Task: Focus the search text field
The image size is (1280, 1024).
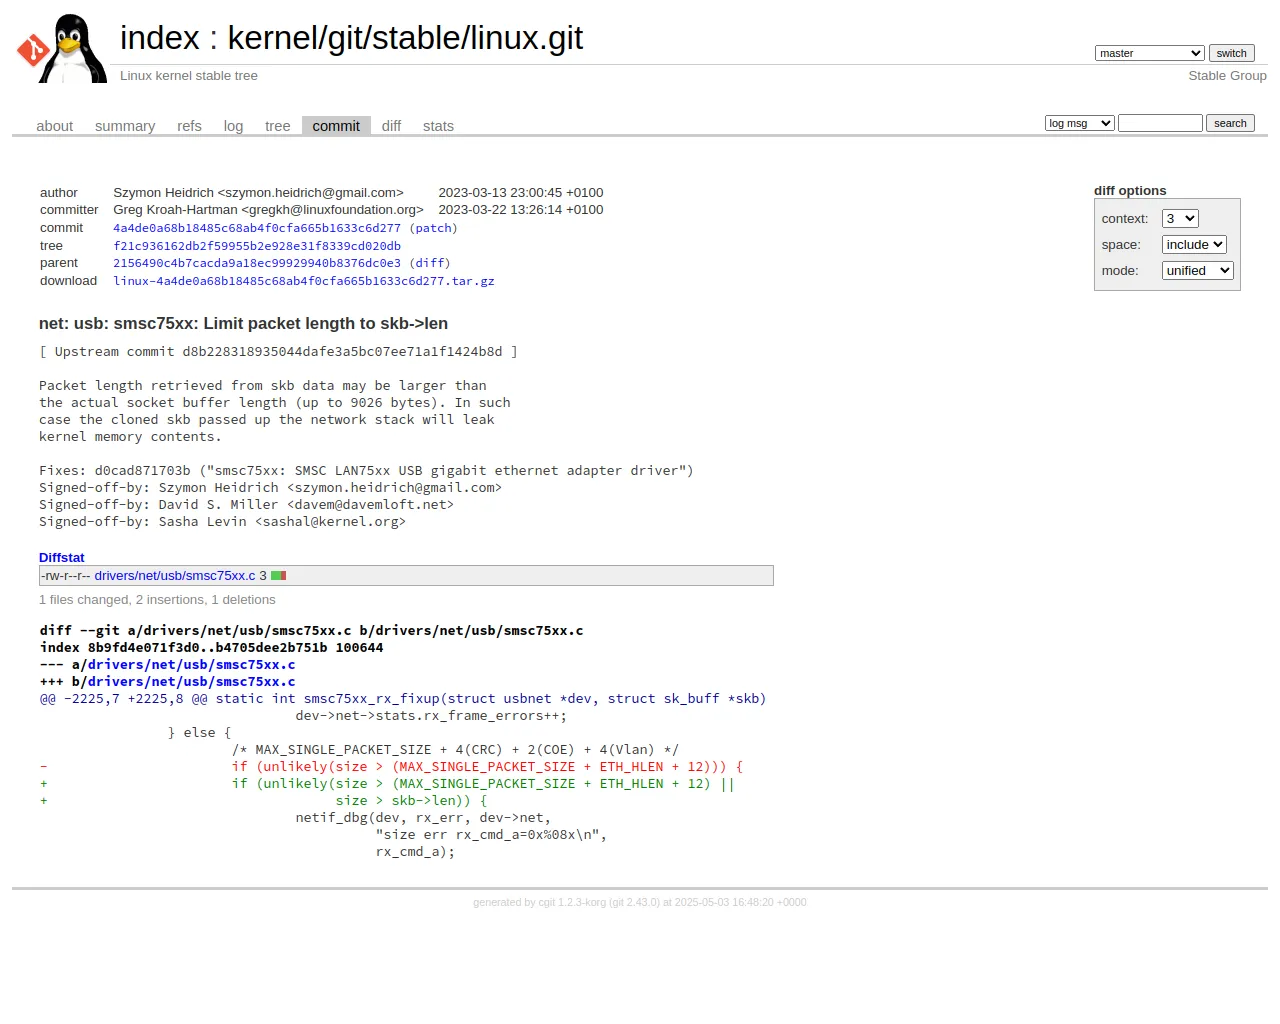Action: click(1160, 123)
